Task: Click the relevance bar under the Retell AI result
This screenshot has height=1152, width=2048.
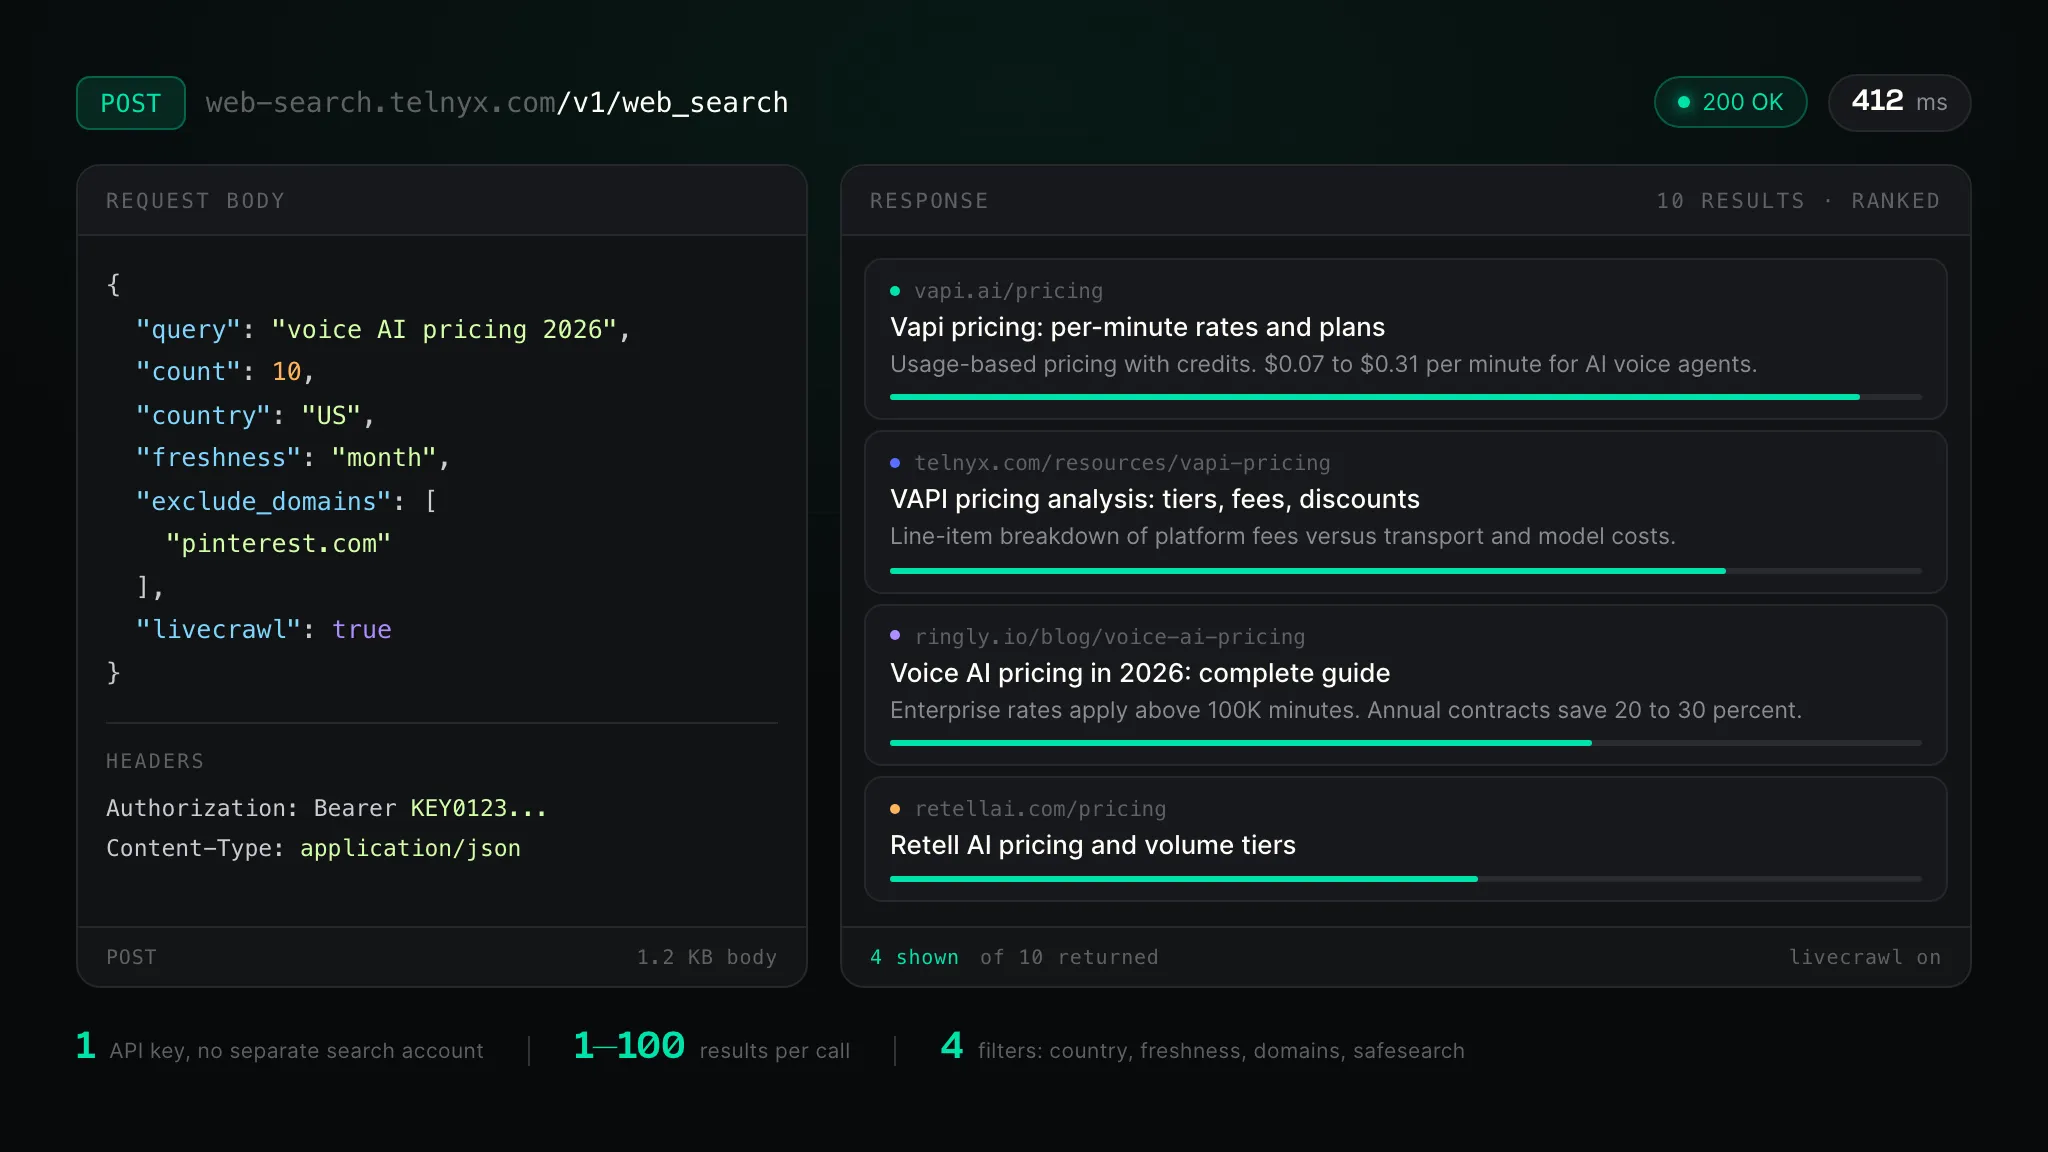Action: [x=1405, y=878]
